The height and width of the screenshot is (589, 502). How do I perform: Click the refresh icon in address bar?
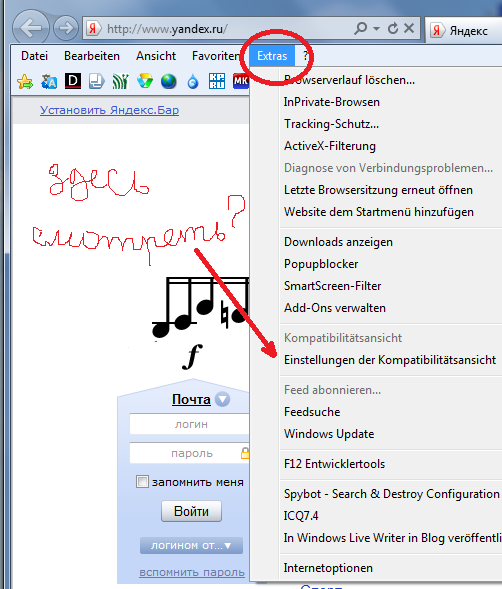(393, 28)
